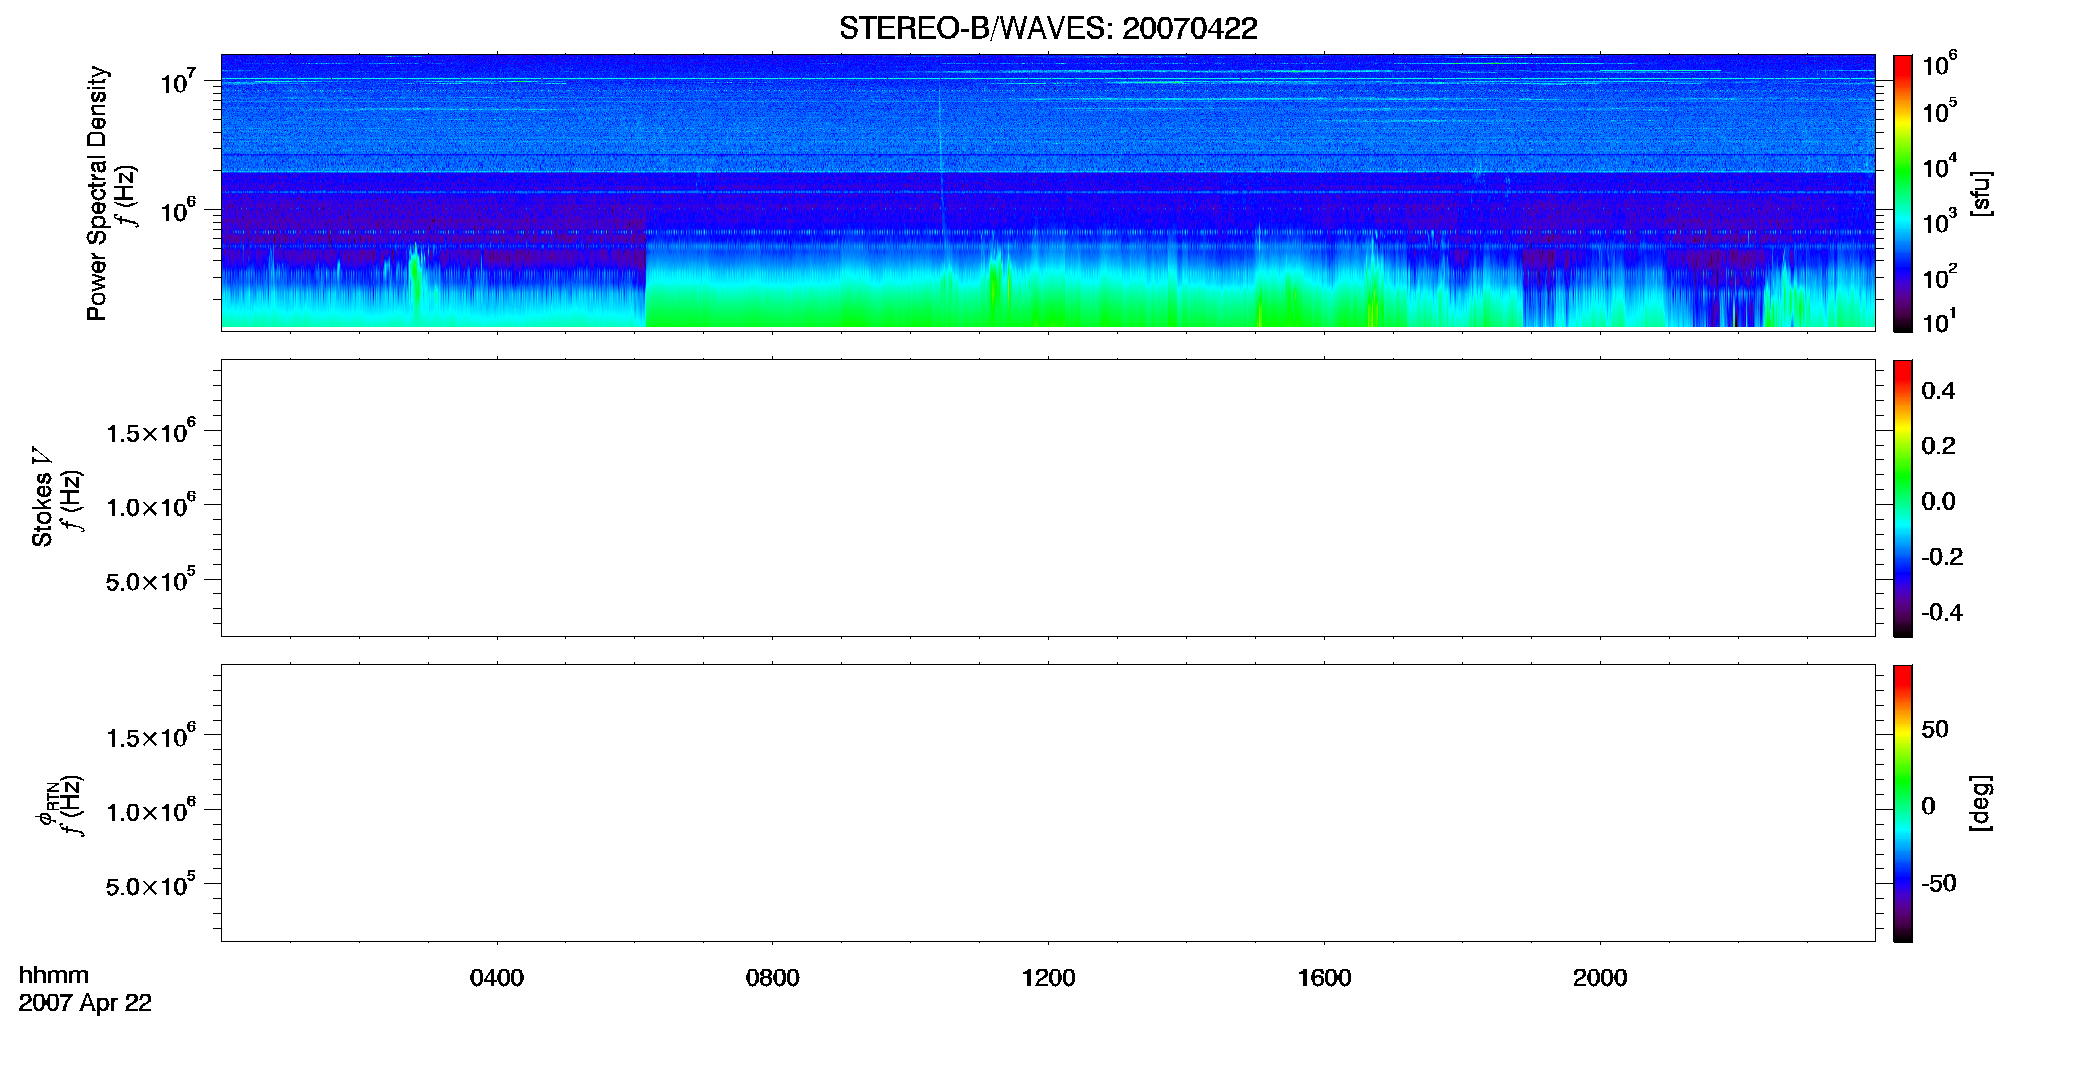Pick the 5.0×10^5 tick on the φ RTN axis
2096x1080 pixels.
[x=151, y=885]
